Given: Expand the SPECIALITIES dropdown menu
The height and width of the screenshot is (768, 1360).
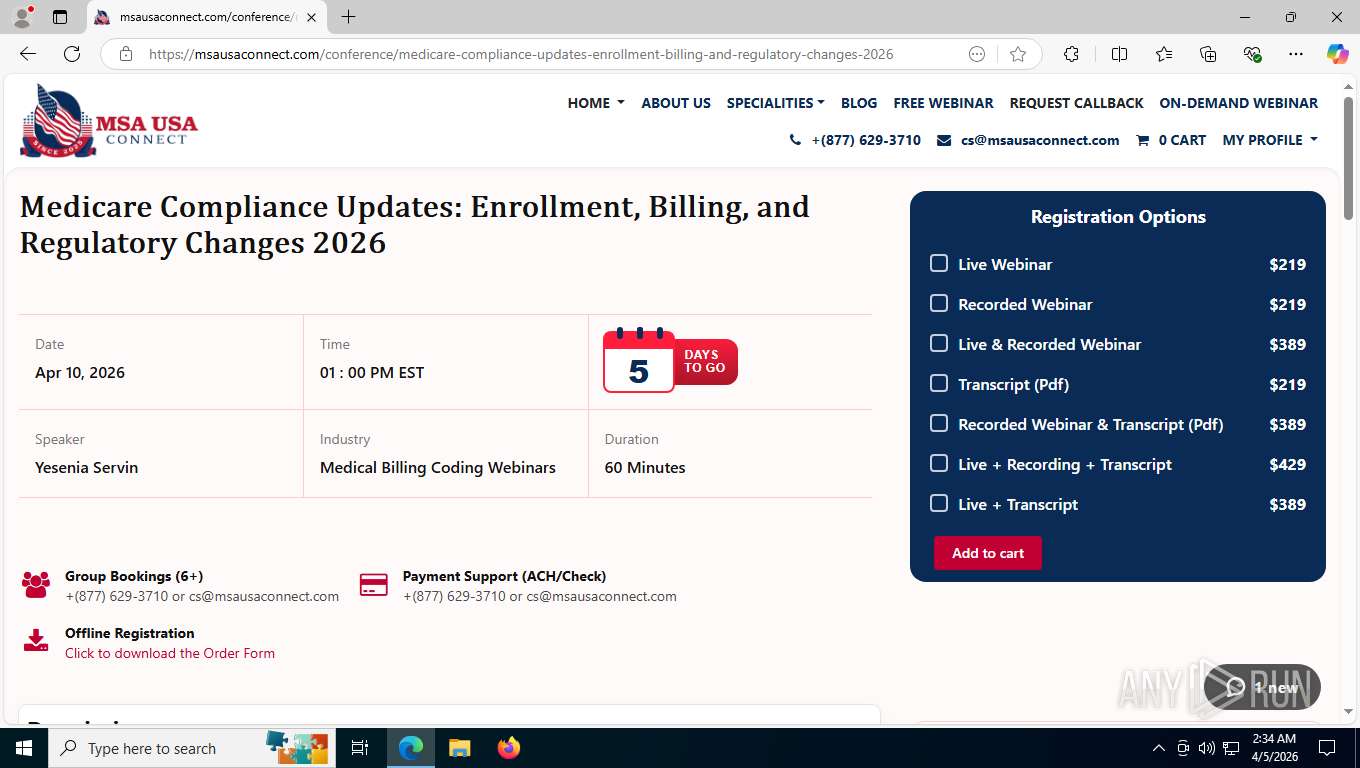Looking at the screenshot, I should (776, 103).
